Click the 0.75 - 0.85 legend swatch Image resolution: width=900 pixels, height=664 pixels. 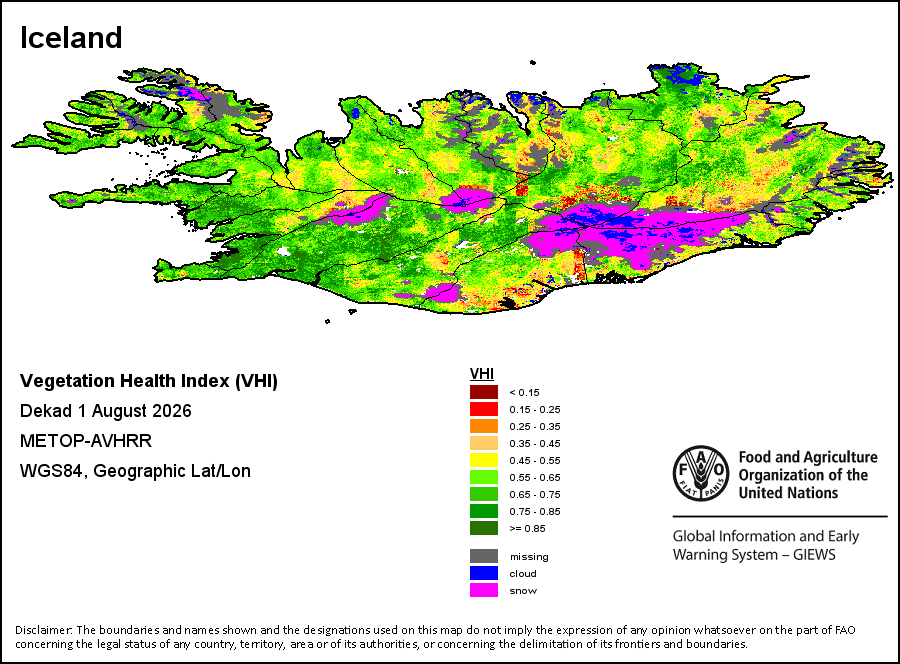pyautogui.click(x=484, y=511)
